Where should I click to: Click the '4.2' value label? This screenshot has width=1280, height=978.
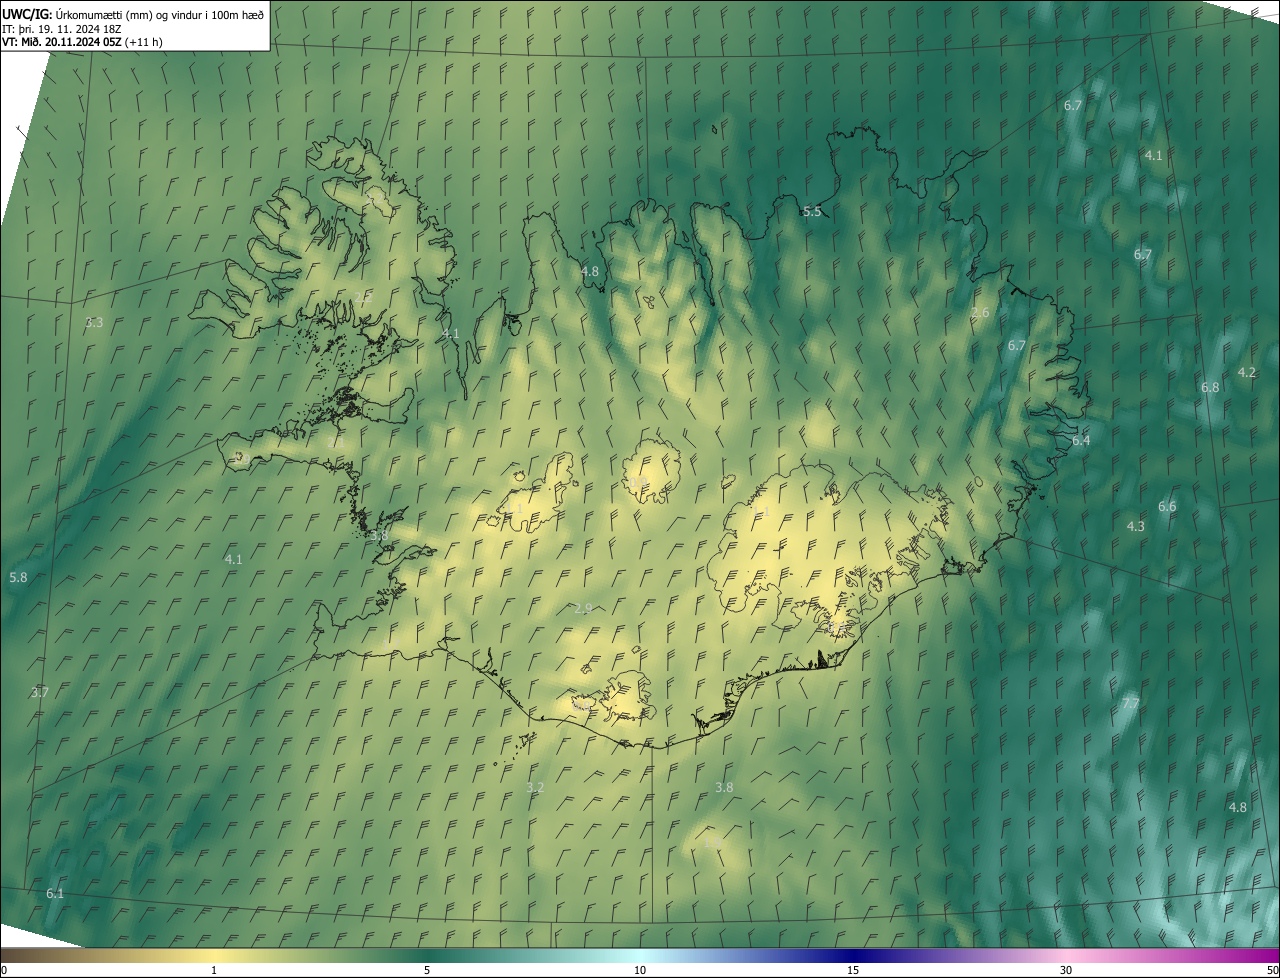(x=1247, y=373)
